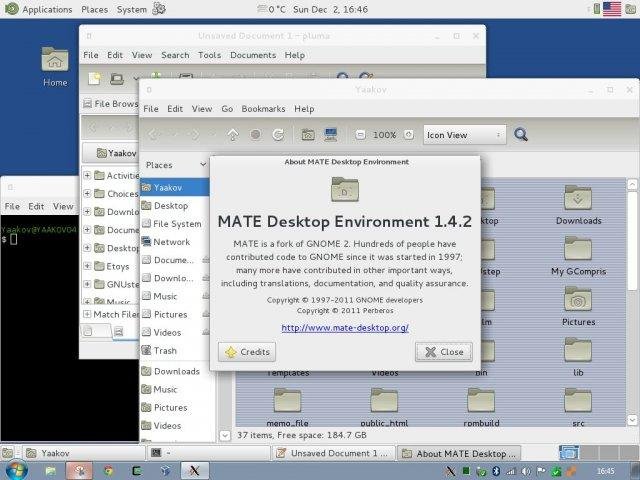Select the src folder icon
Image resolution: width=640 pixels, height=480 pixels.
point(578,407)
